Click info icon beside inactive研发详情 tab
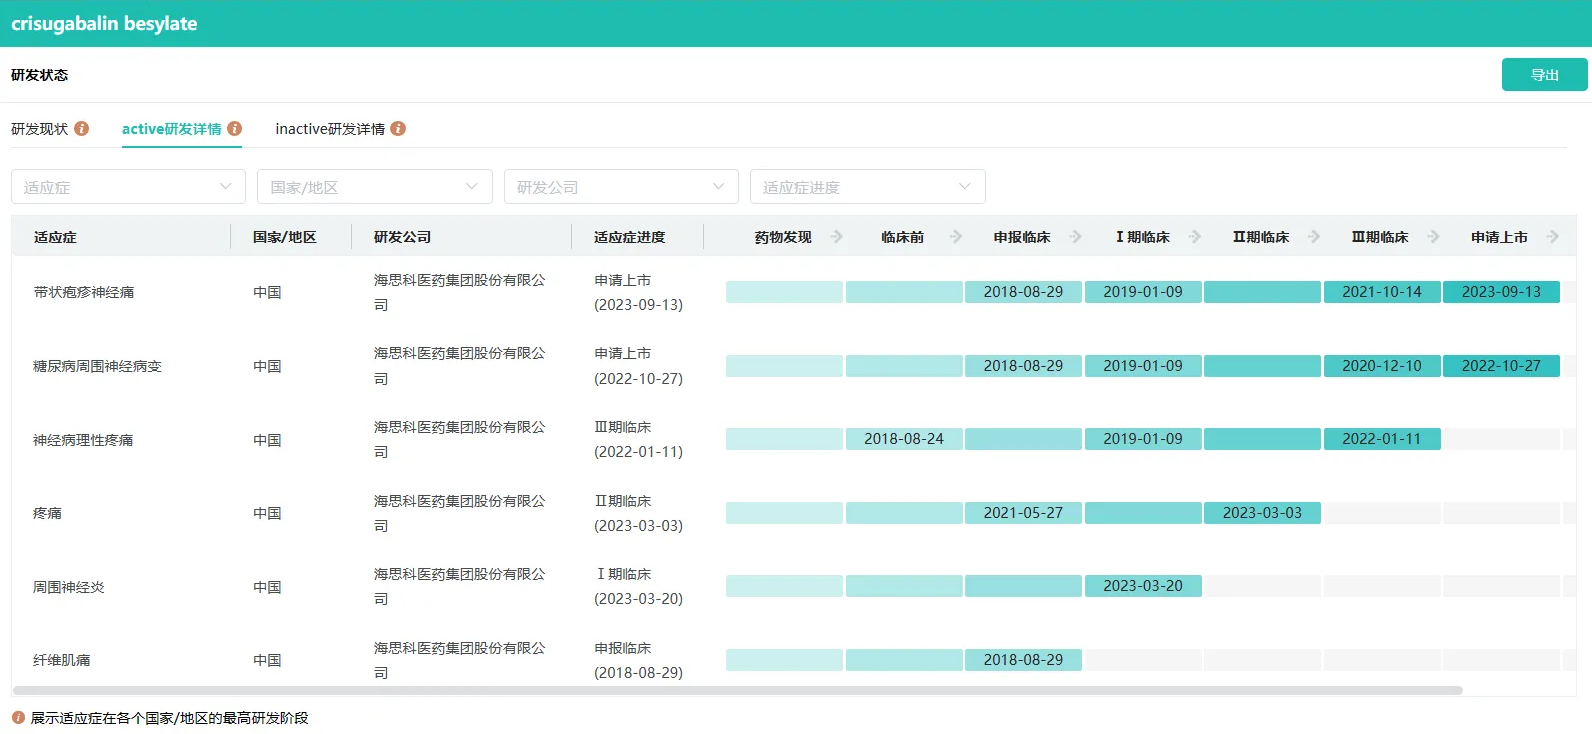Screen dimensions: 1592x734 coord(398,129)
